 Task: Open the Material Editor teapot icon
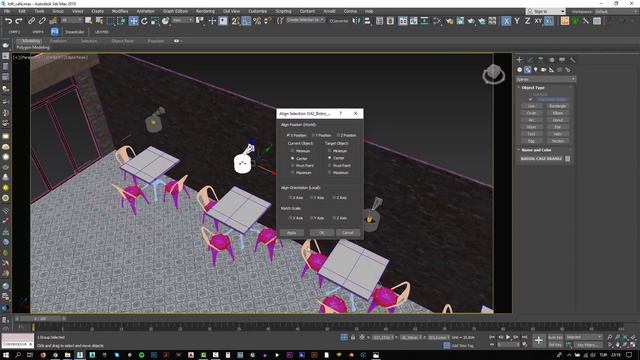click(x=449, y=21)
